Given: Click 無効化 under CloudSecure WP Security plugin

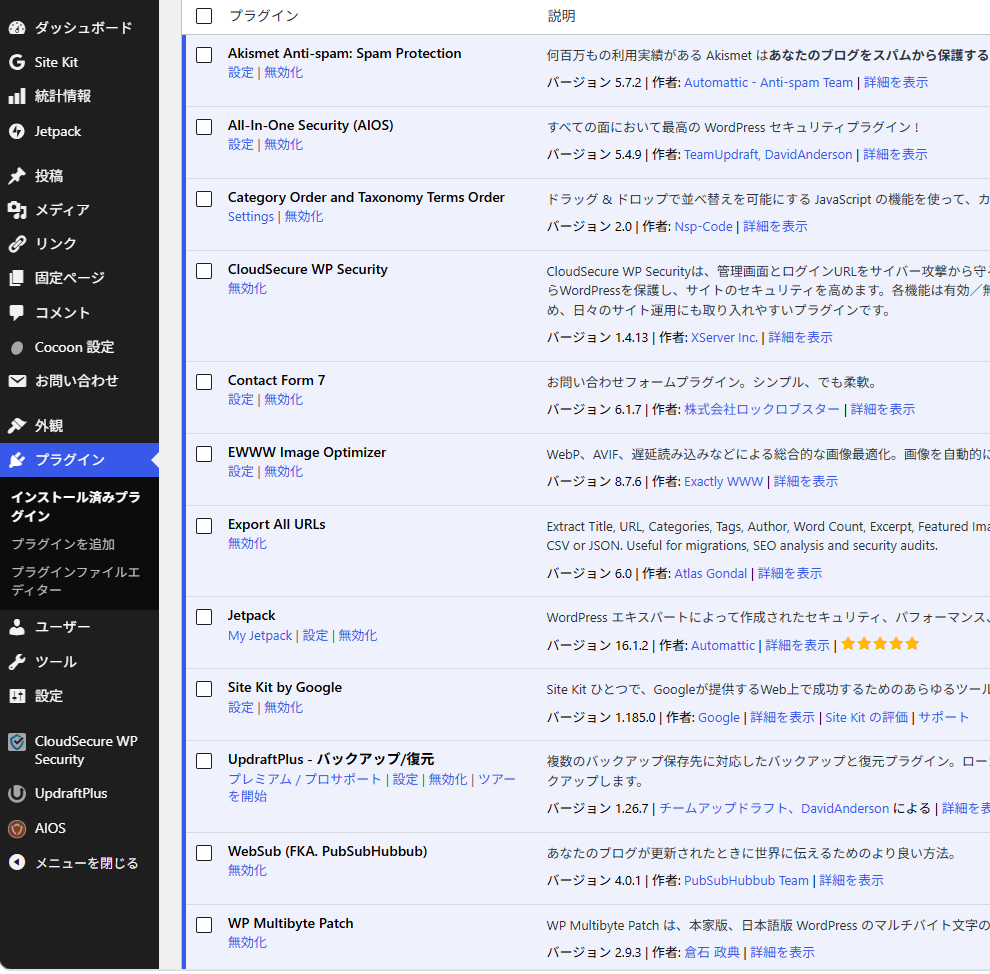Looking at the screenshot, I should click(x=248, y=288).
